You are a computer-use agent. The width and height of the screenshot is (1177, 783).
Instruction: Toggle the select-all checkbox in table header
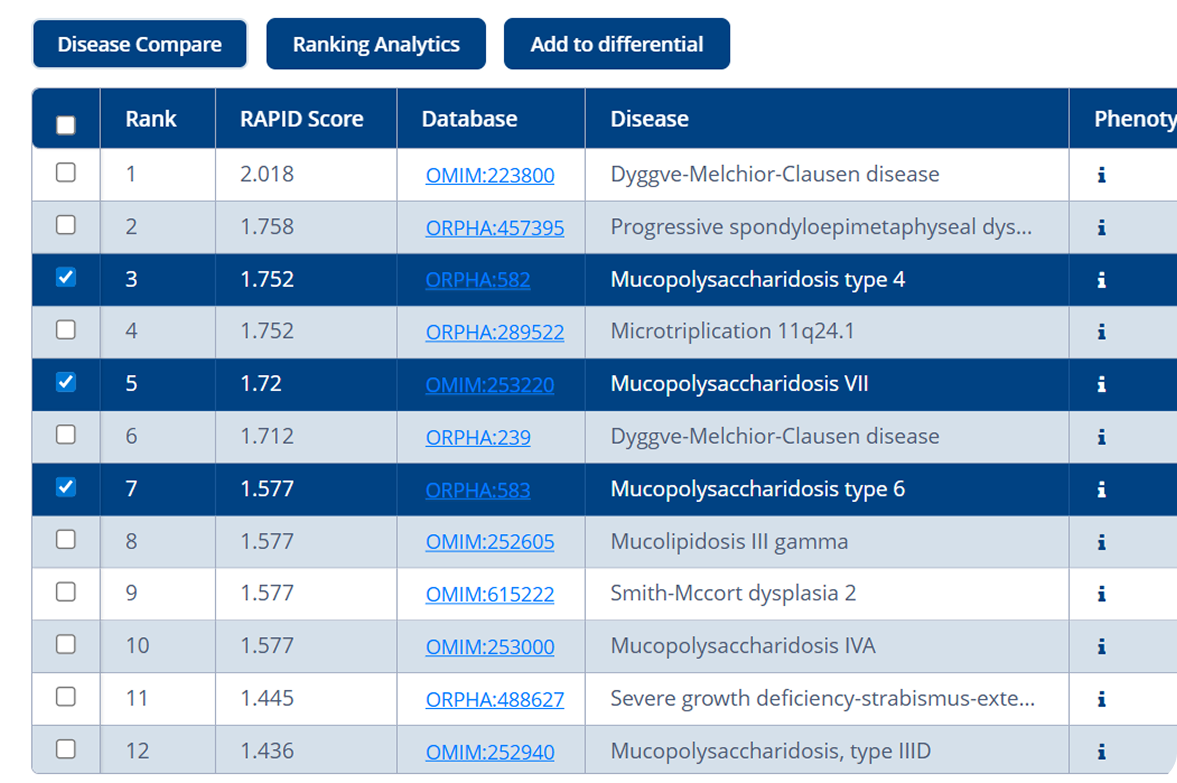66,125
